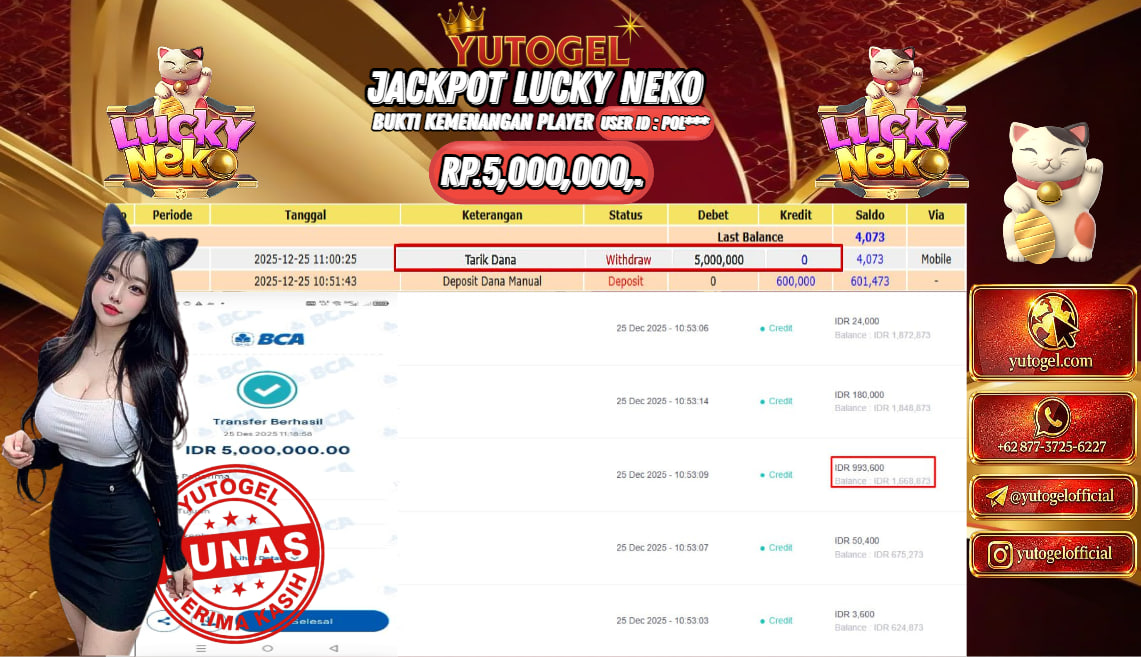Screen dimensions: 1141x657
Task: Click the Transfer Berhasil checkmark icon
Action: click(x=267, y=389)
